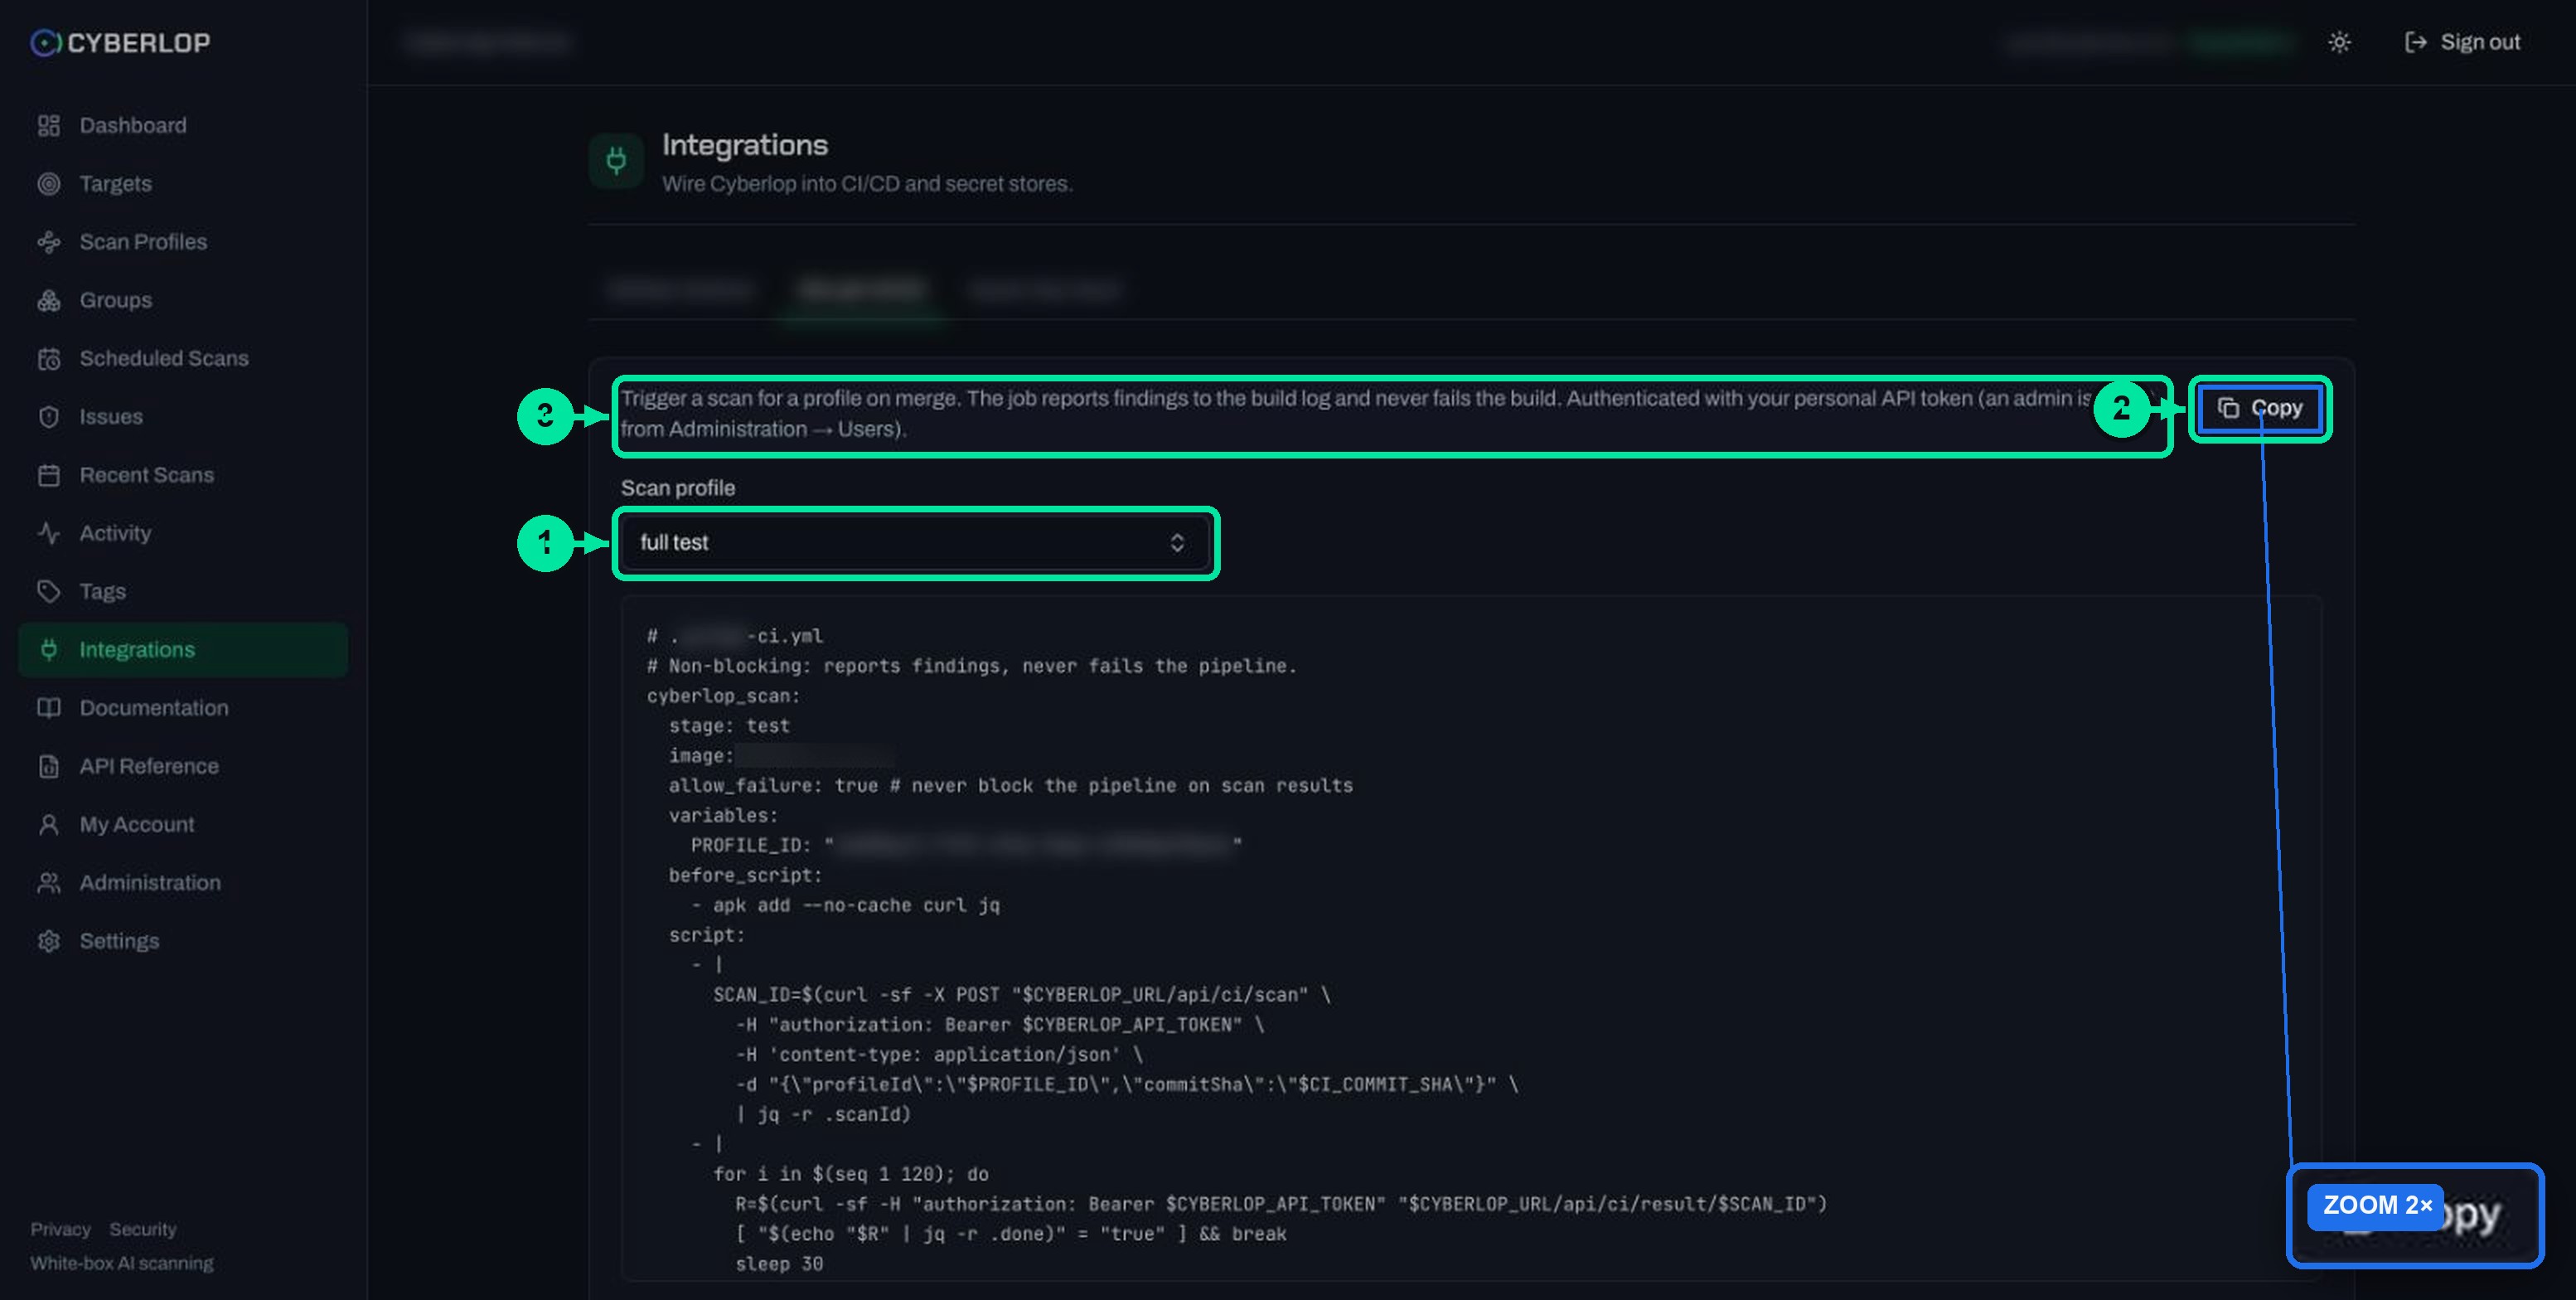The height and width of the screenshot is (1300, 2576).
Task: Open Scheduled Scans
Action: click(182, 358)
